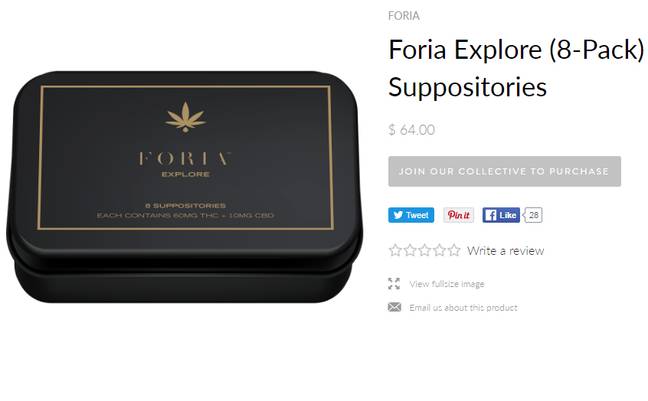Rate product four stars
This screenshot has height=401, width=648.
tap(439, 250)
